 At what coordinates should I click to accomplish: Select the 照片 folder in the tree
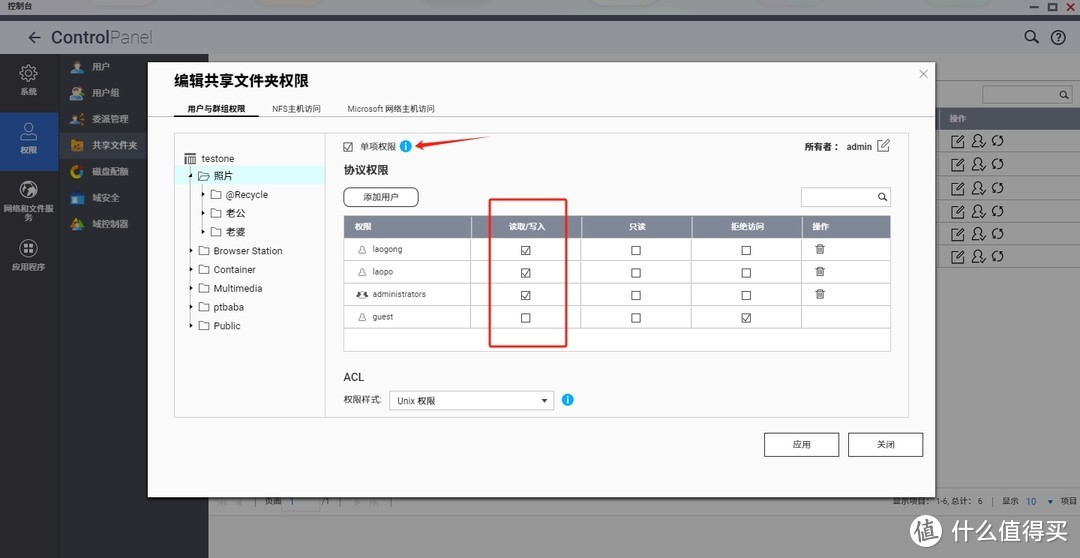223,176
